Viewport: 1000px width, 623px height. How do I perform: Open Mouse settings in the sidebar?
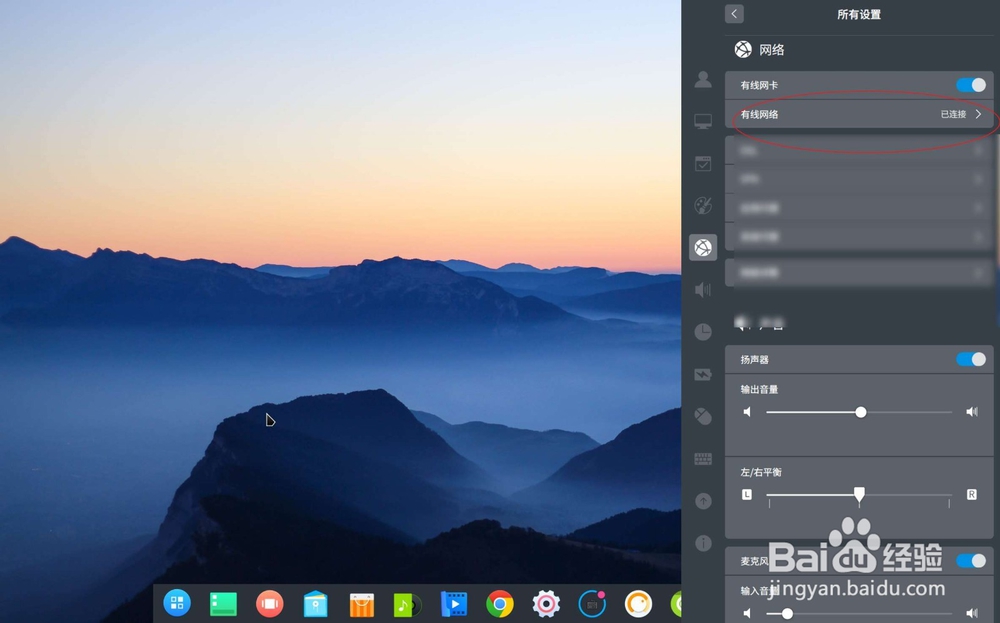click(703, 416)
